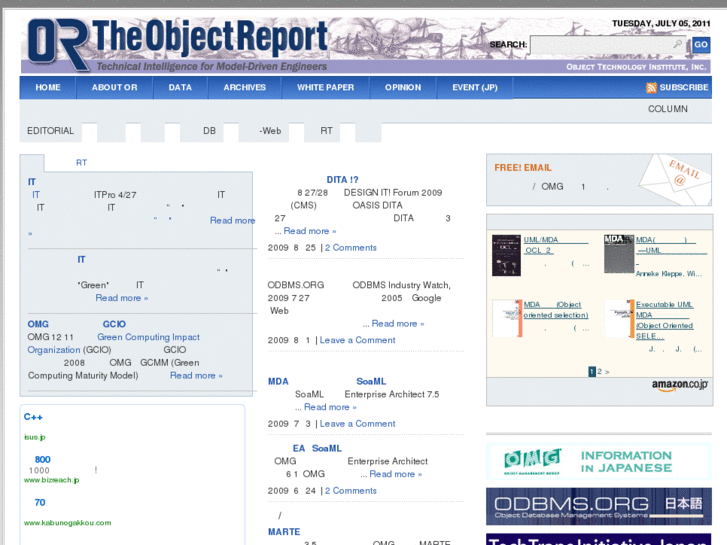Read more on the ODBMS.ORG article
This screenshot has width=727, height=545.
[x=398, y=324]
